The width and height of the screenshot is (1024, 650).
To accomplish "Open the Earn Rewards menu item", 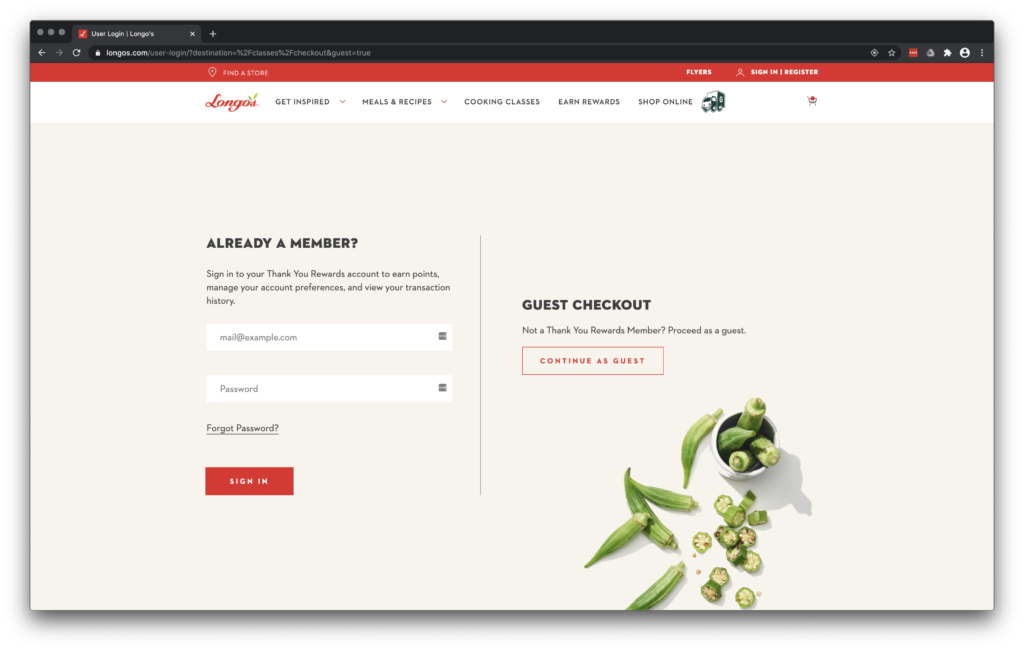I will [588, 102].
